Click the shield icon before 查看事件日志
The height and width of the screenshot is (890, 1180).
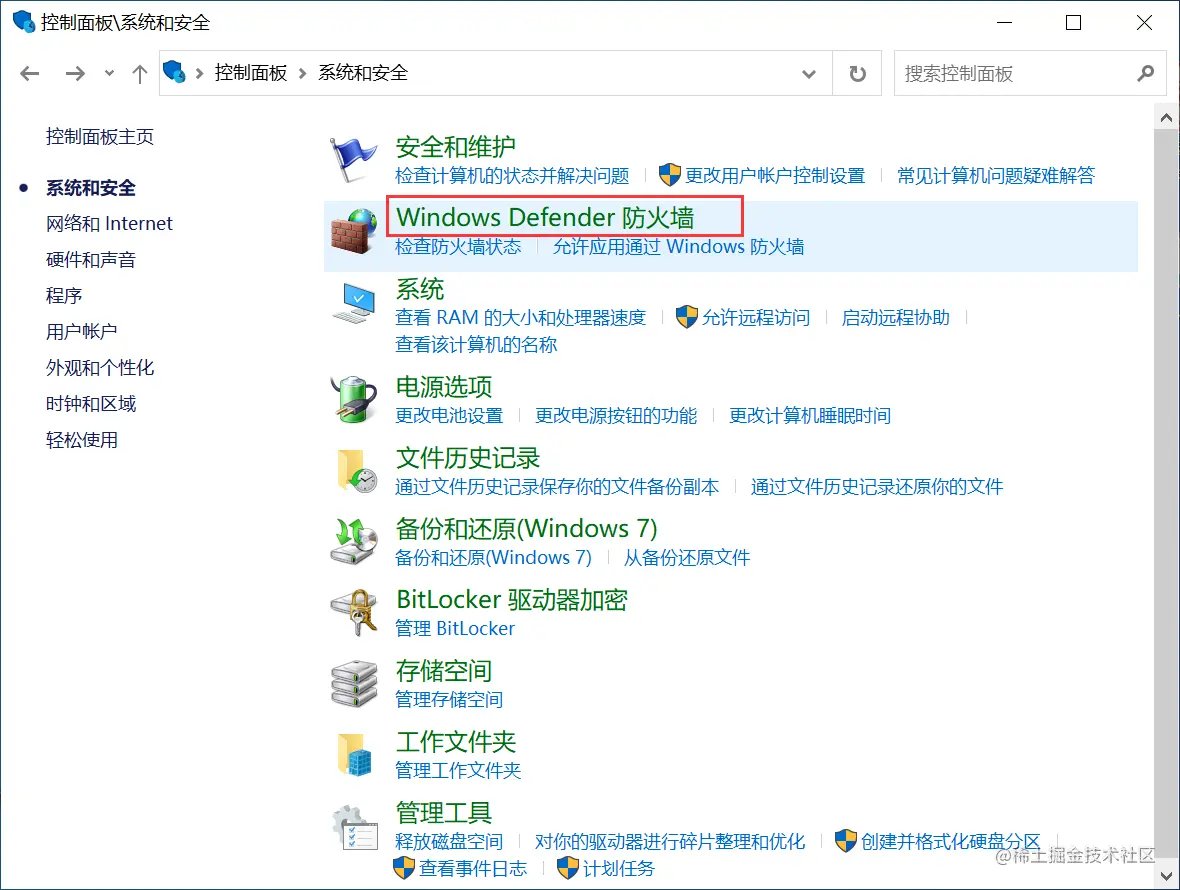404,867
